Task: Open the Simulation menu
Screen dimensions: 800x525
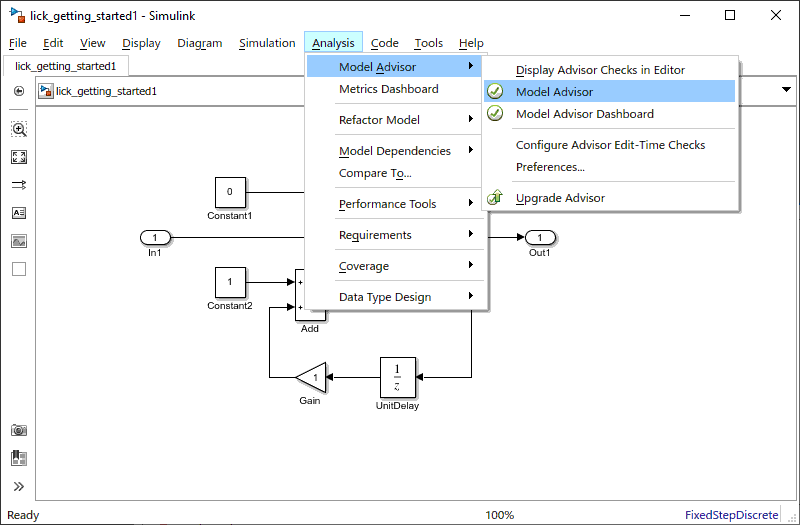Action: click(267, 43)
